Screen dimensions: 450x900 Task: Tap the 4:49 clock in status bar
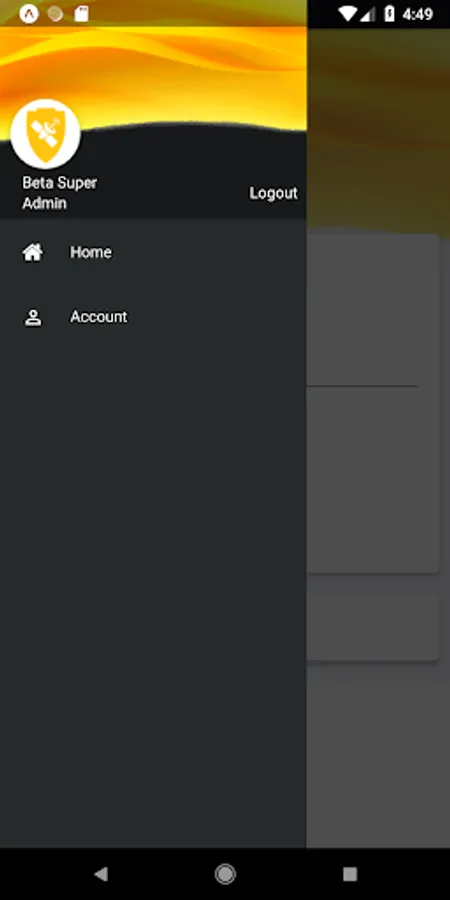point(417,14)
